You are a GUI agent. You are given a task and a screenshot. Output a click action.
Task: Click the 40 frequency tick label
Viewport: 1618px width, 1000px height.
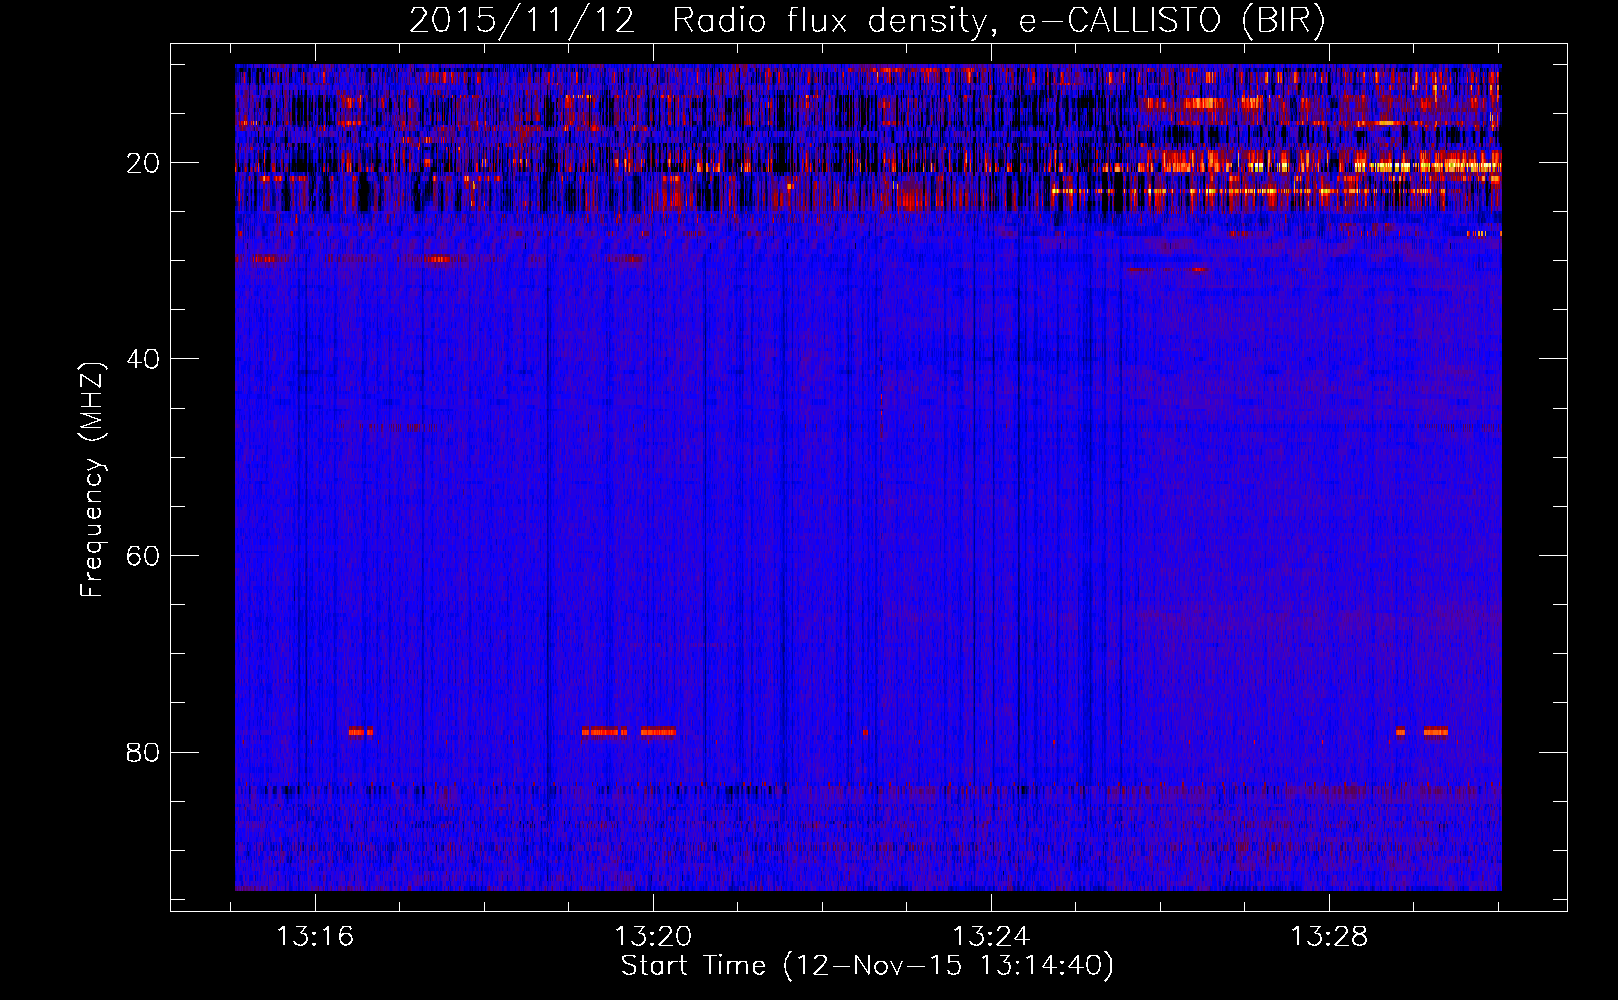[144, 359]
